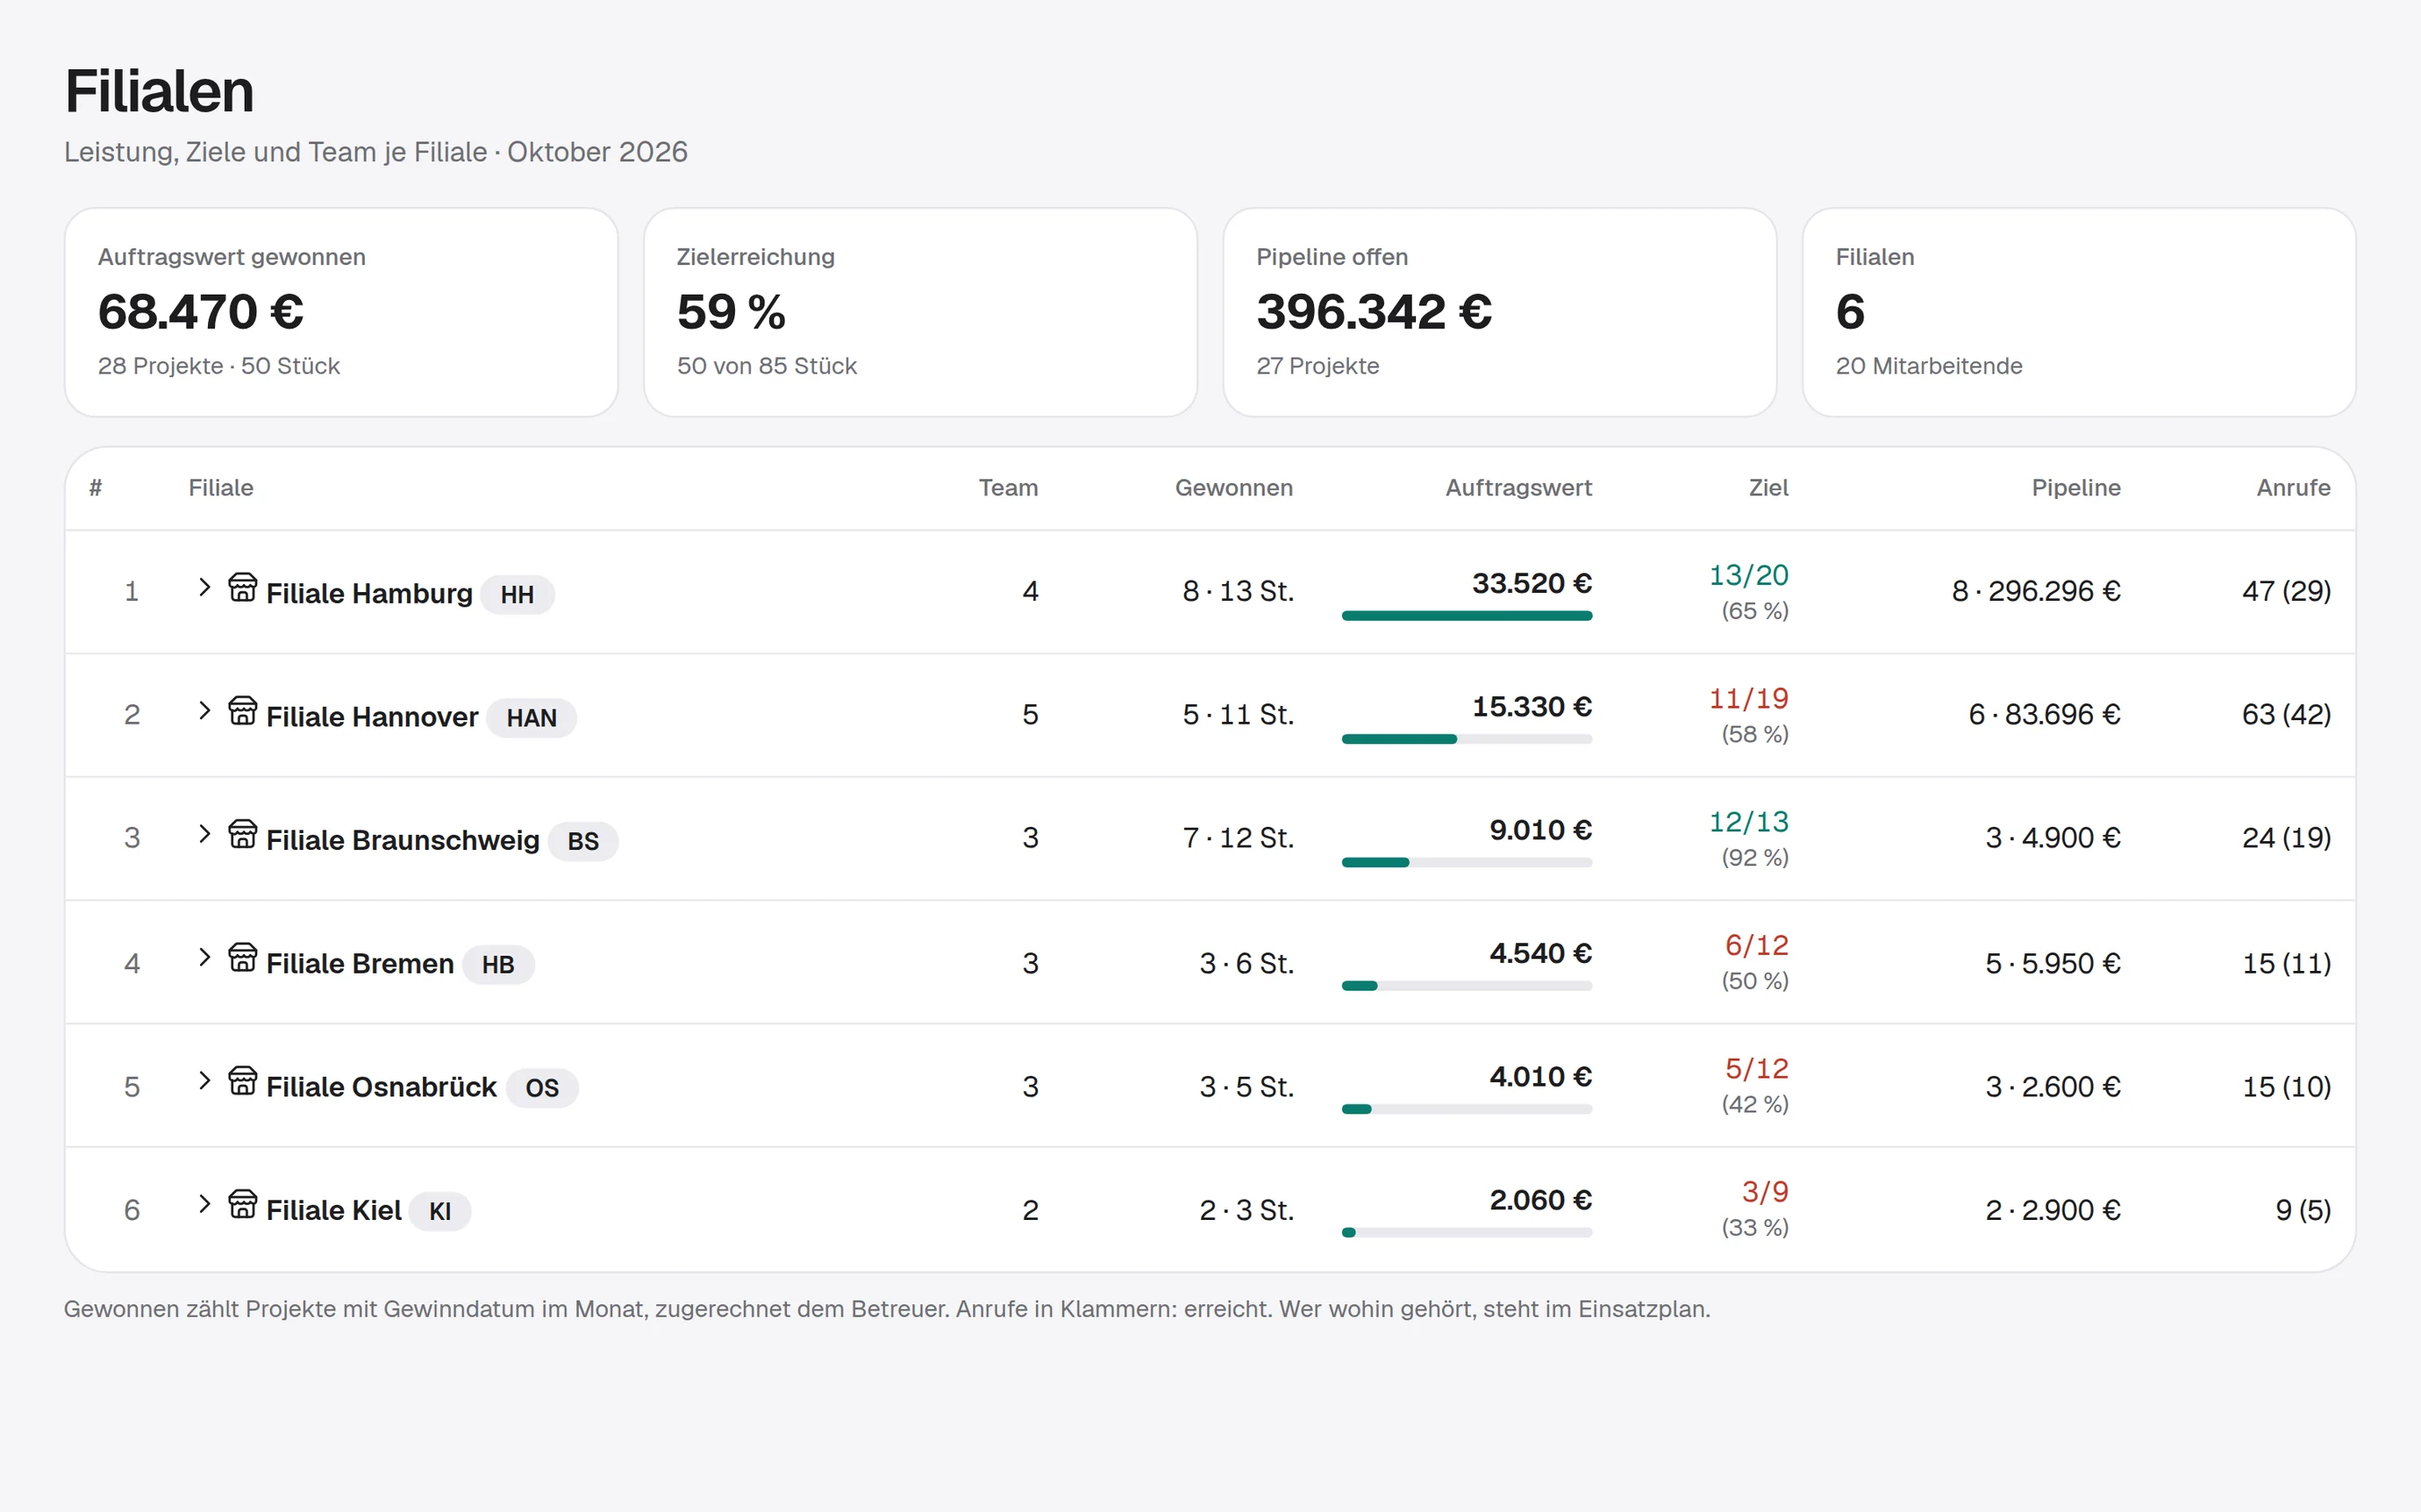This screenshot has width=2421, height=1512.
Task: Click the Team column header
Action: click(1008, 488)
